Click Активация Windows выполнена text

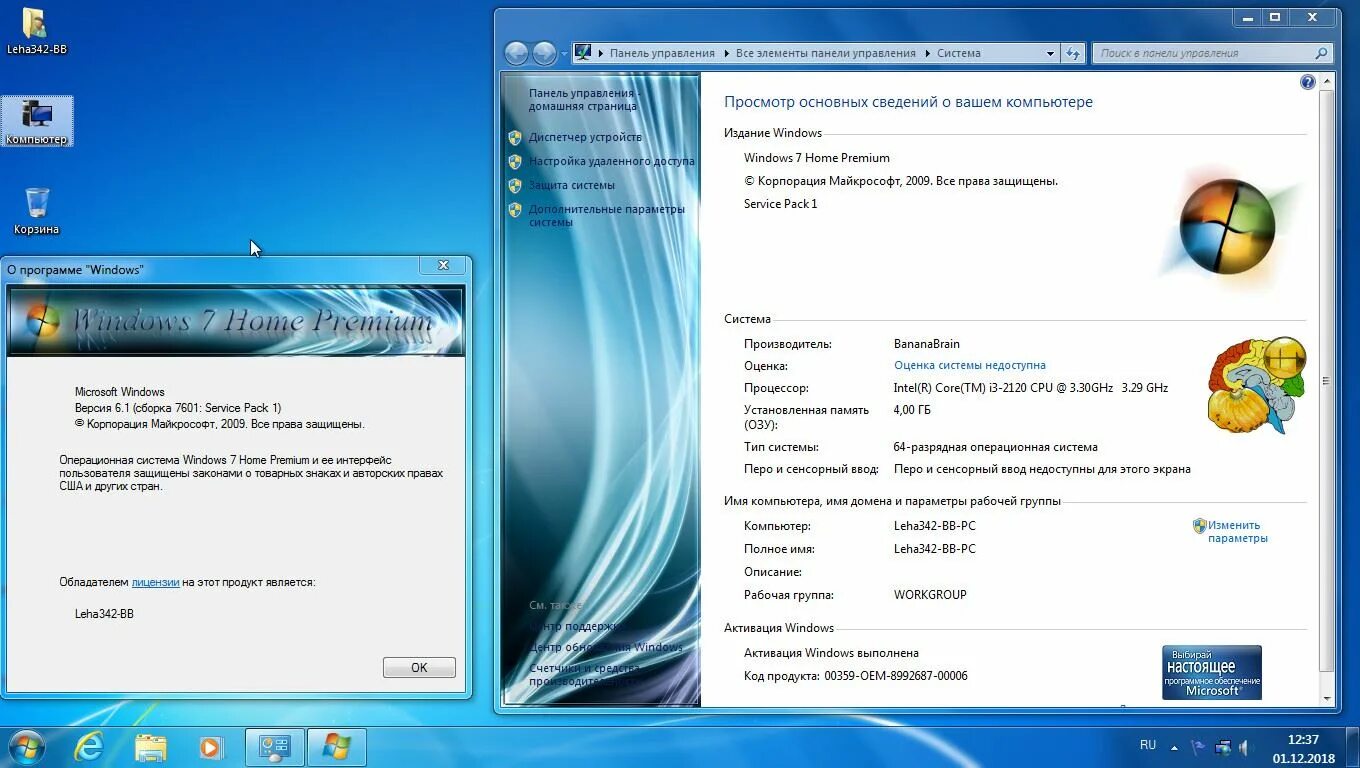831,653
